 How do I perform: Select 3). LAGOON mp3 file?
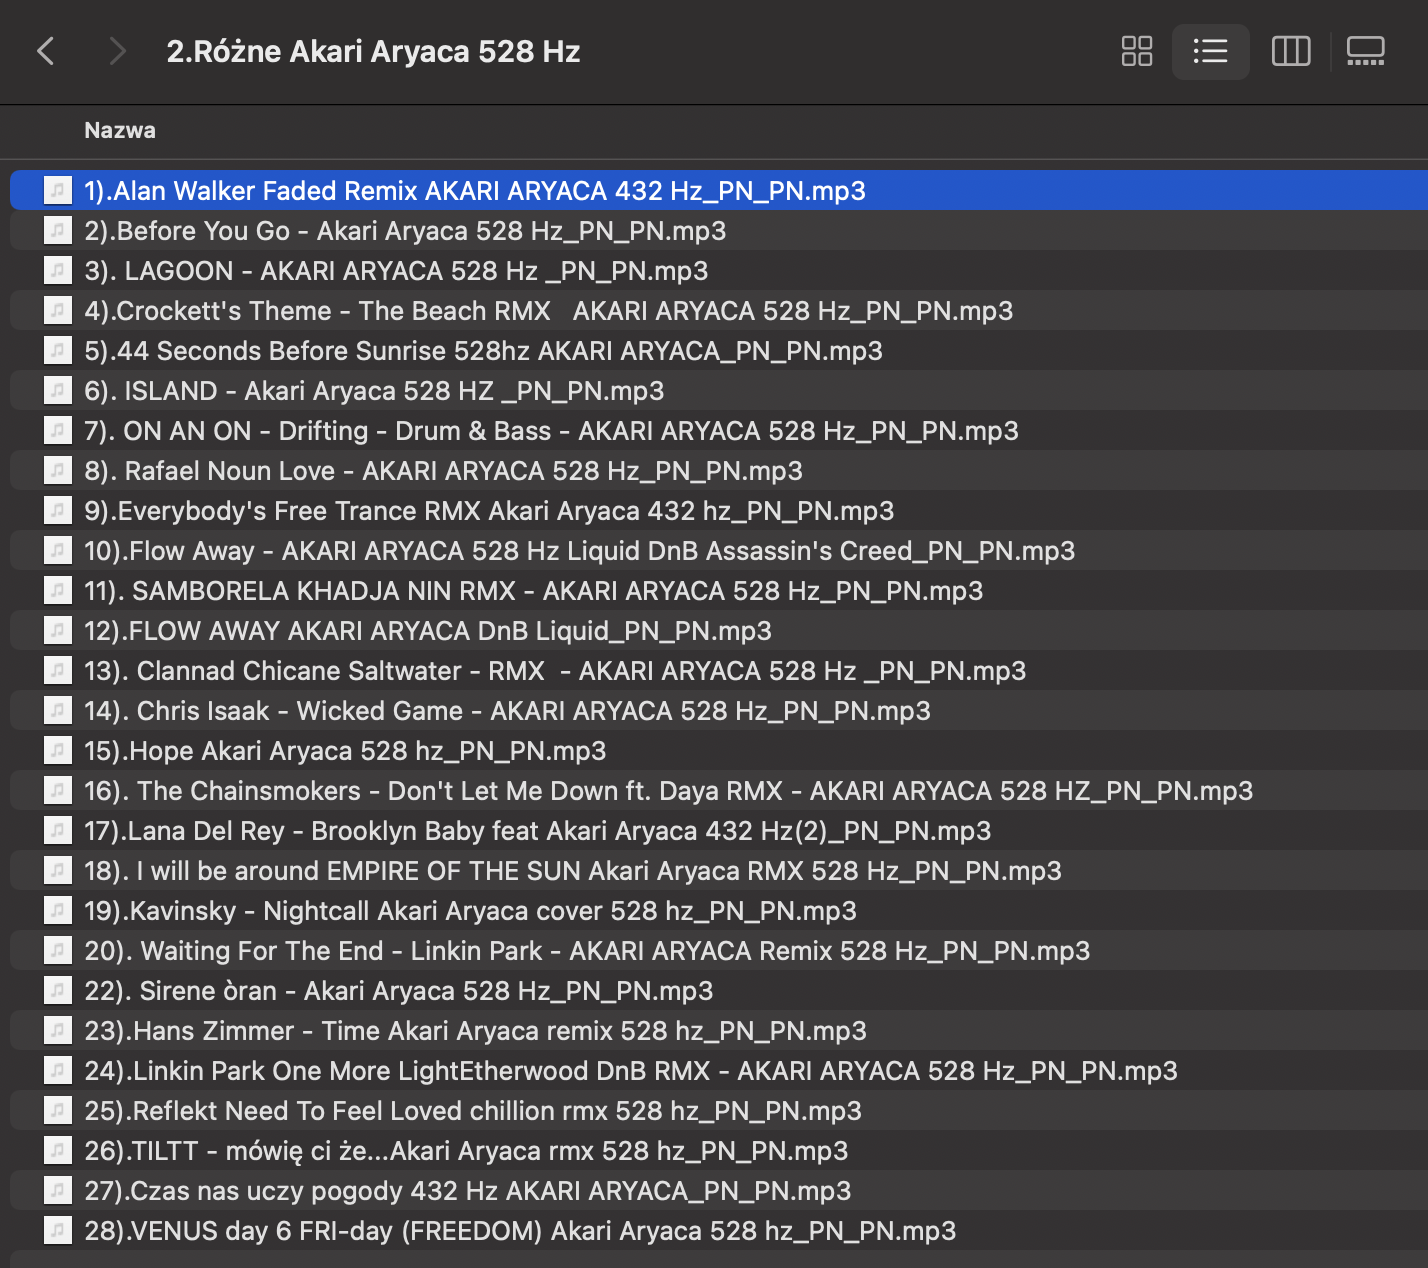pos(396,271)
